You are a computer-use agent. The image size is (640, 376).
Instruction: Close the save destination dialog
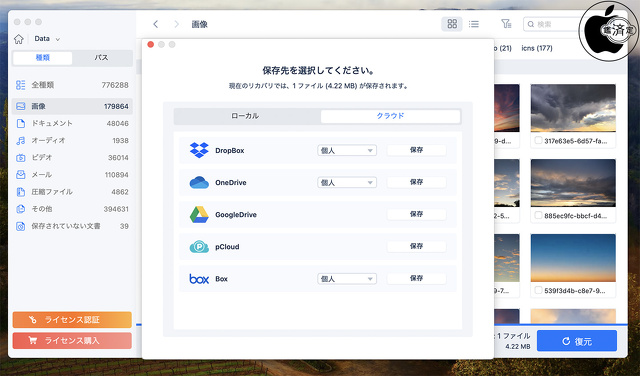pyautogui.click(x=151, y=44)
